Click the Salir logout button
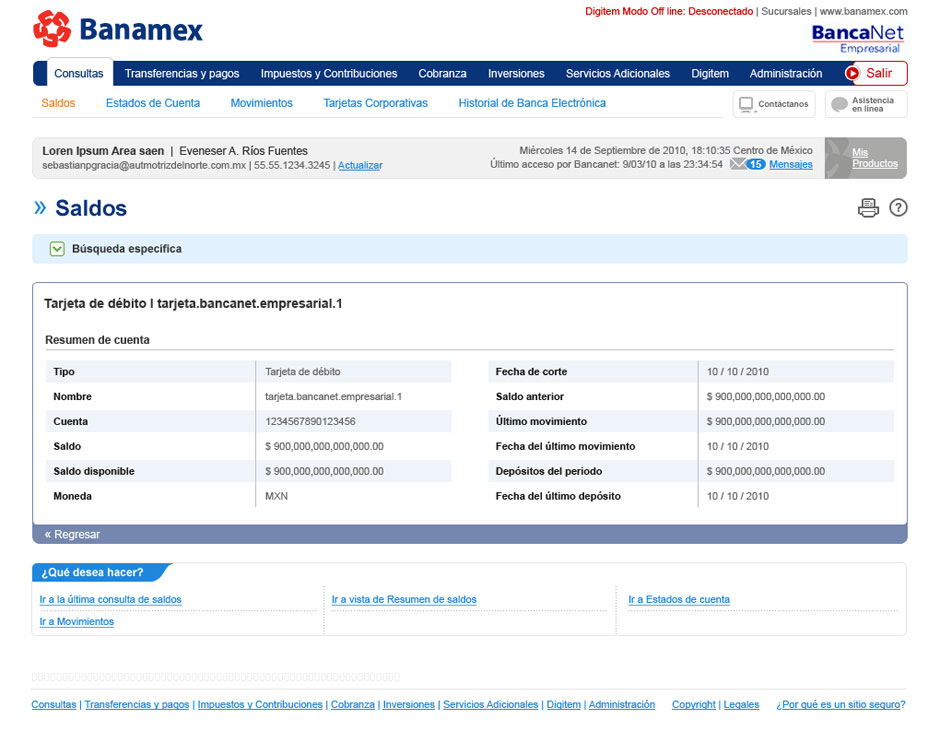 coord(875,73)
